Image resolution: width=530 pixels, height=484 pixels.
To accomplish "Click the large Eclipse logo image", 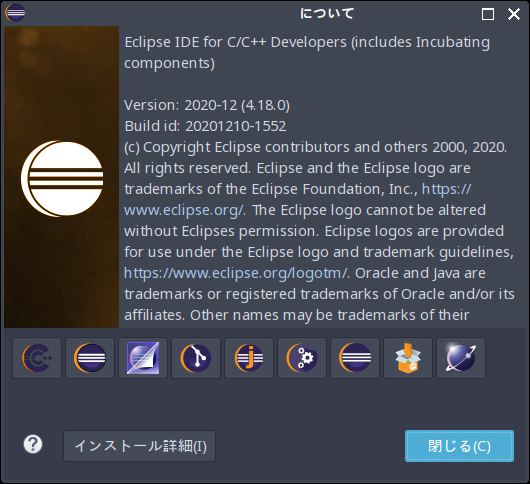I will pos(62,177).
